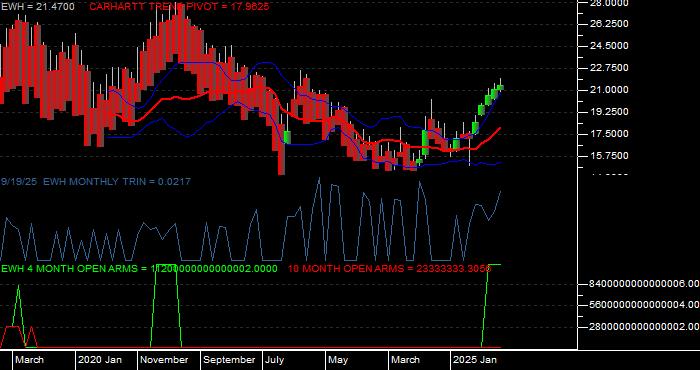Click the March marker before 2025 Jan

coord(405,360)
